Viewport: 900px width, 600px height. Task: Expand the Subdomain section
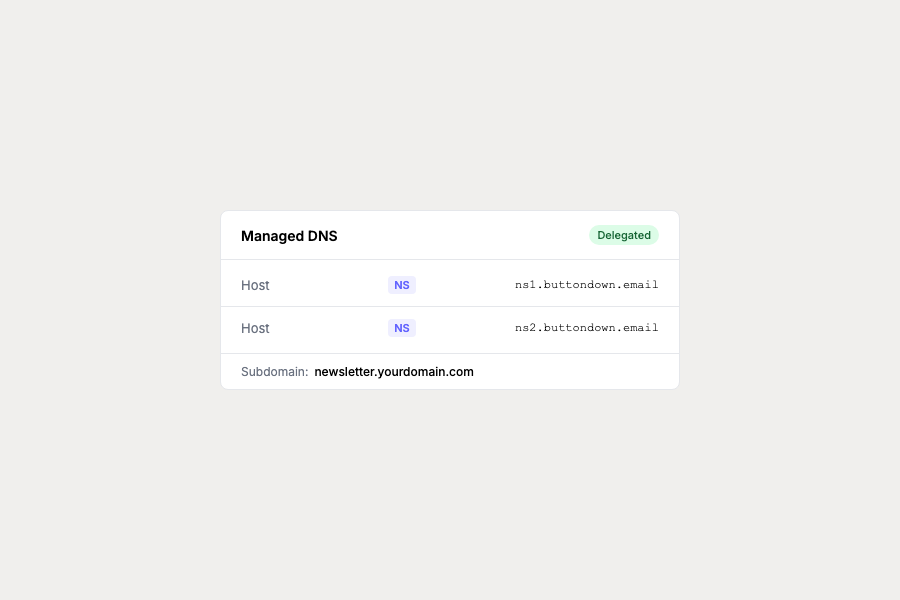[450, 371]
